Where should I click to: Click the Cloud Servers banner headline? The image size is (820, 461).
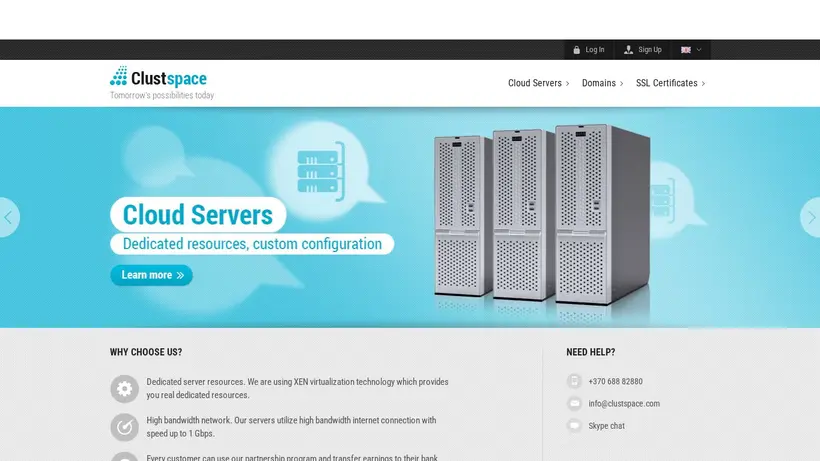[x=198, y=214]
